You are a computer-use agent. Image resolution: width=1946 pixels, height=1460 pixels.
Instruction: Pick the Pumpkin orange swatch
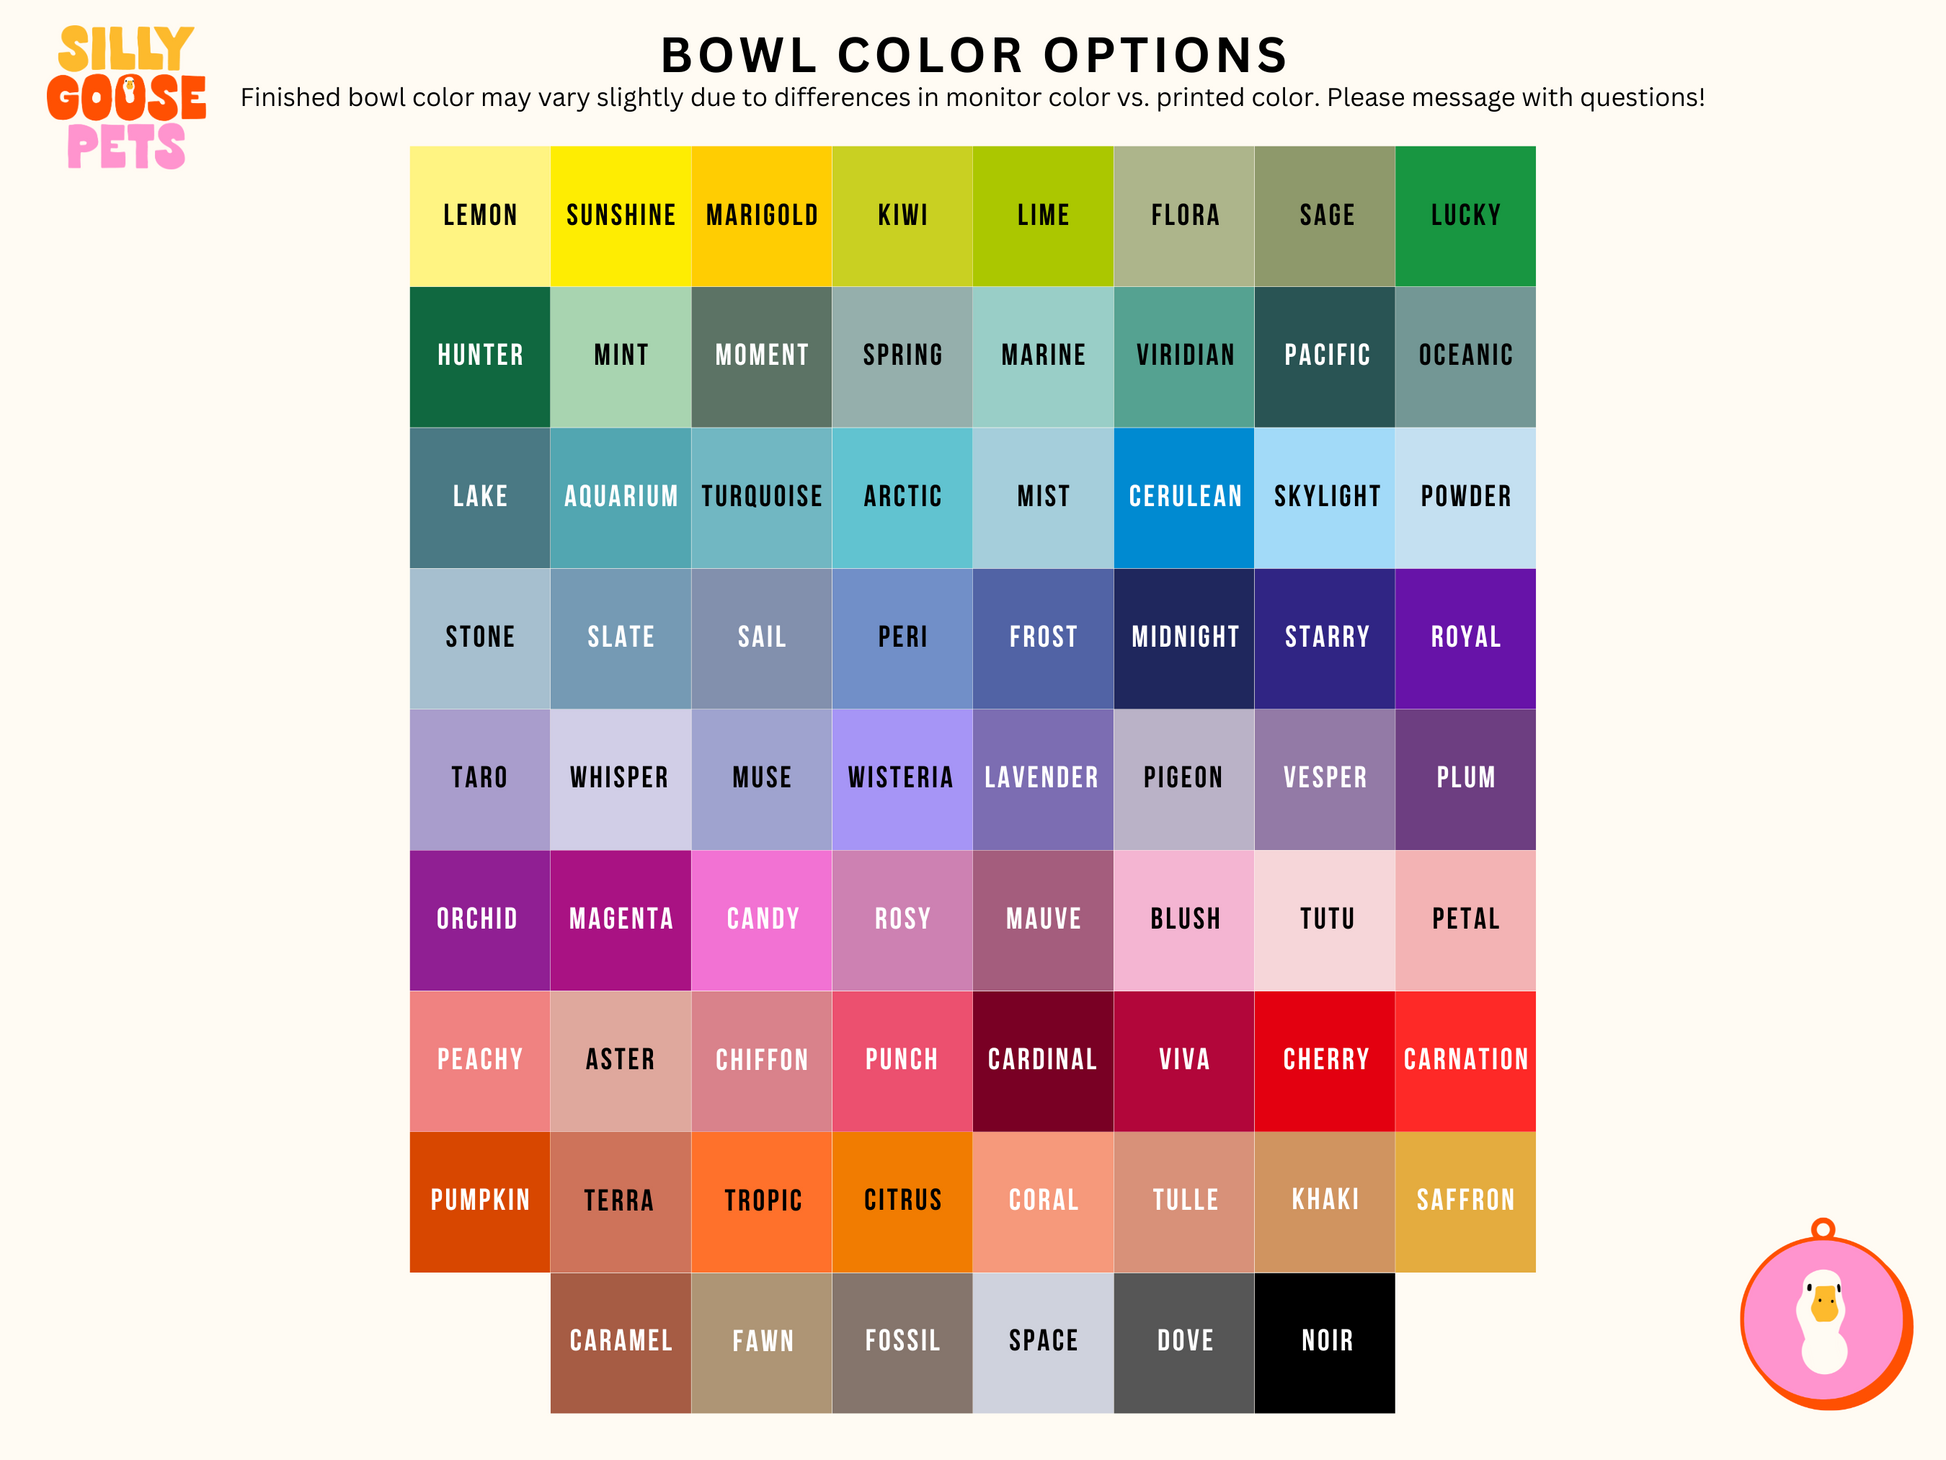(x=480, y=1201)
